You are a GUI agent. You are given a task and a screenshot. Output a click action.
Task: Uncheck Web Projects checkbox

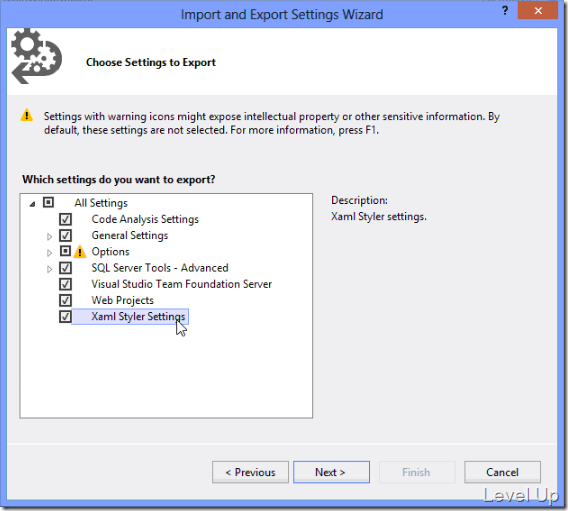[65, 300]
